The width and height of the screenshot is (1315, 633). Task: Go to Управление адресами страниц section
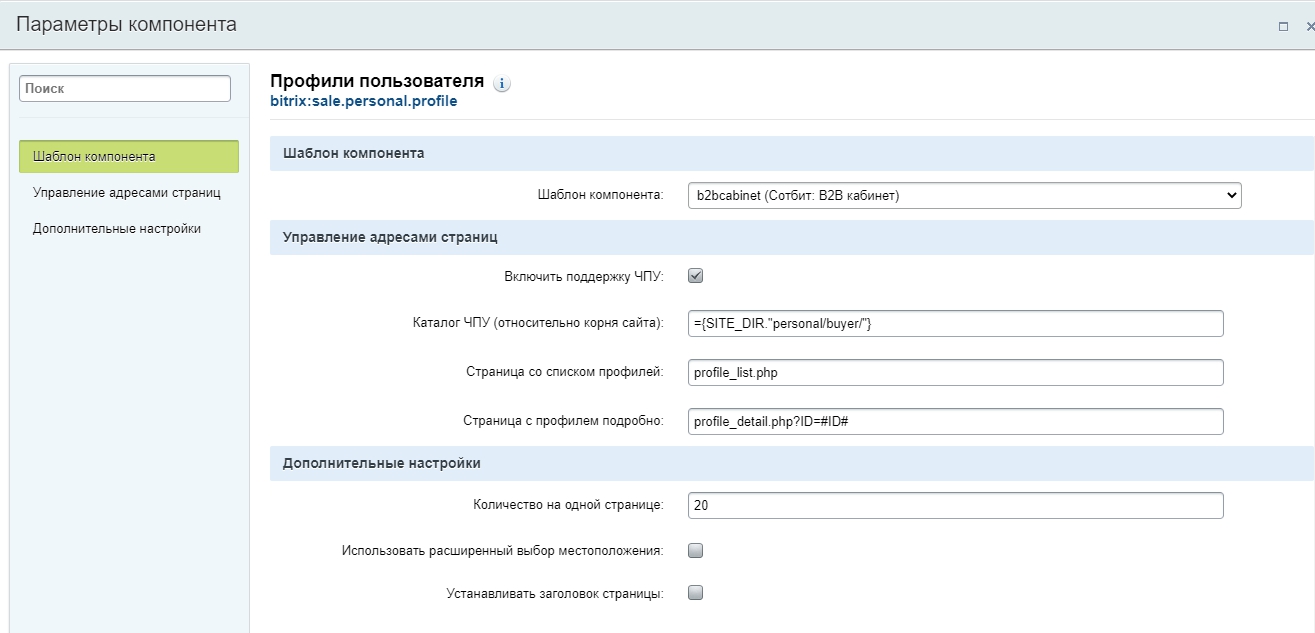[127, 192]
